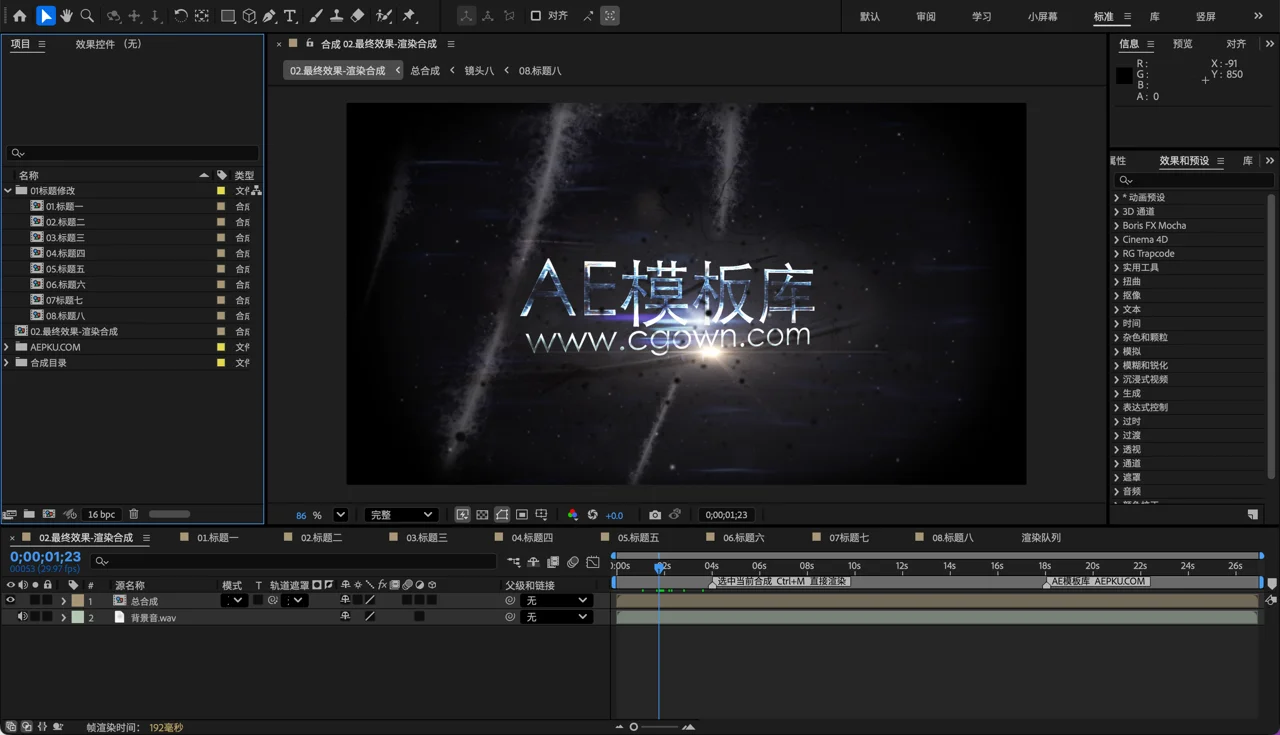Screen dimensions: 1280x735
Task: Open the region of interest button
Action: click(x=522, y=515)
